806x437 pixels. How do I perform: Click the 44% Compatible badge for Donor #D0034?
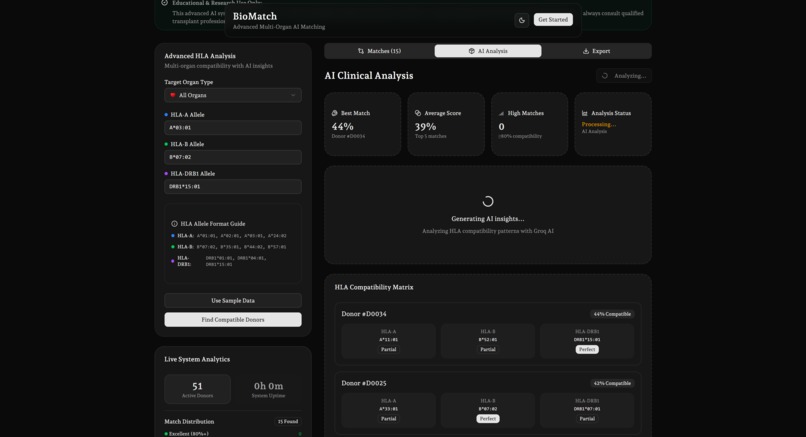[x=612, y=314]
